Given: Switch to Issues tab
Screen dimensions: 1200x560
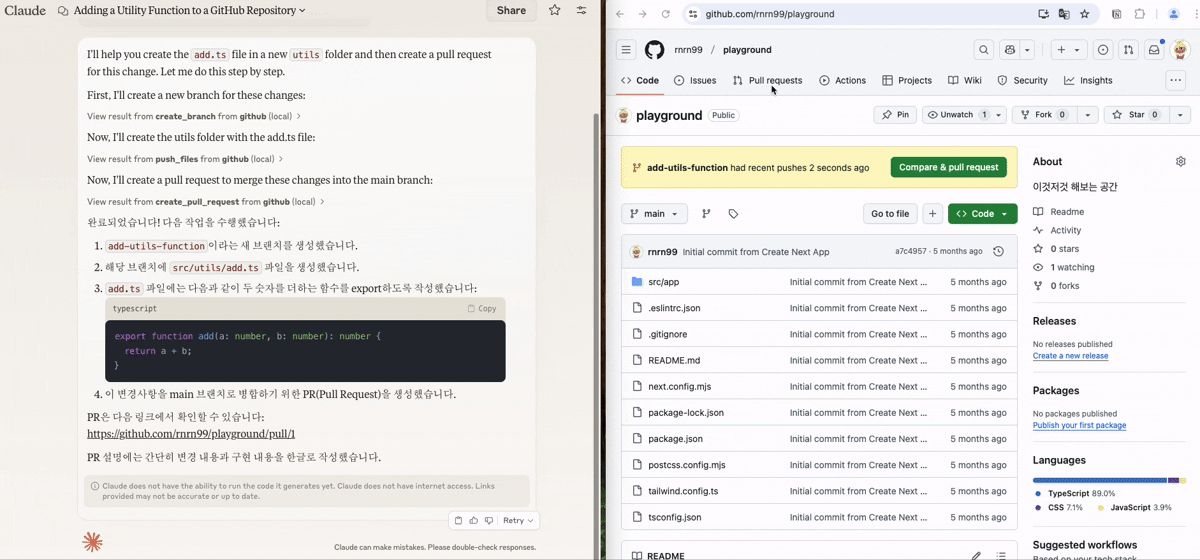Looking at the screenshot, I should [695, 80].
